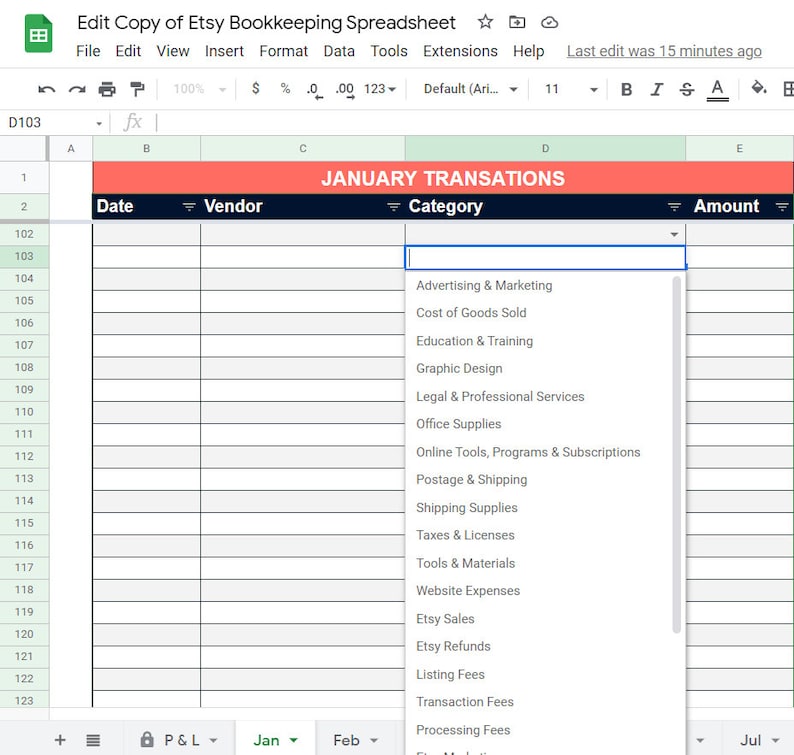Open the Insert menu

coord(224,51)
